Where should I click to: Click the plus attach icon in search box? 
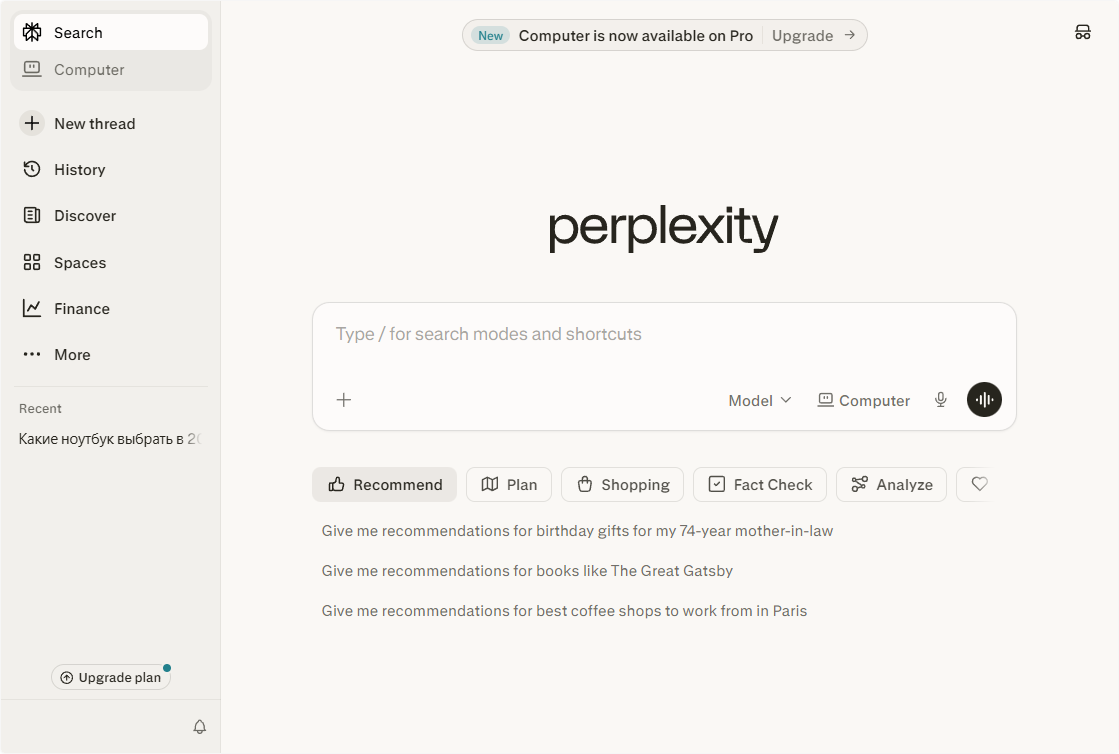[x=344, y=400]
